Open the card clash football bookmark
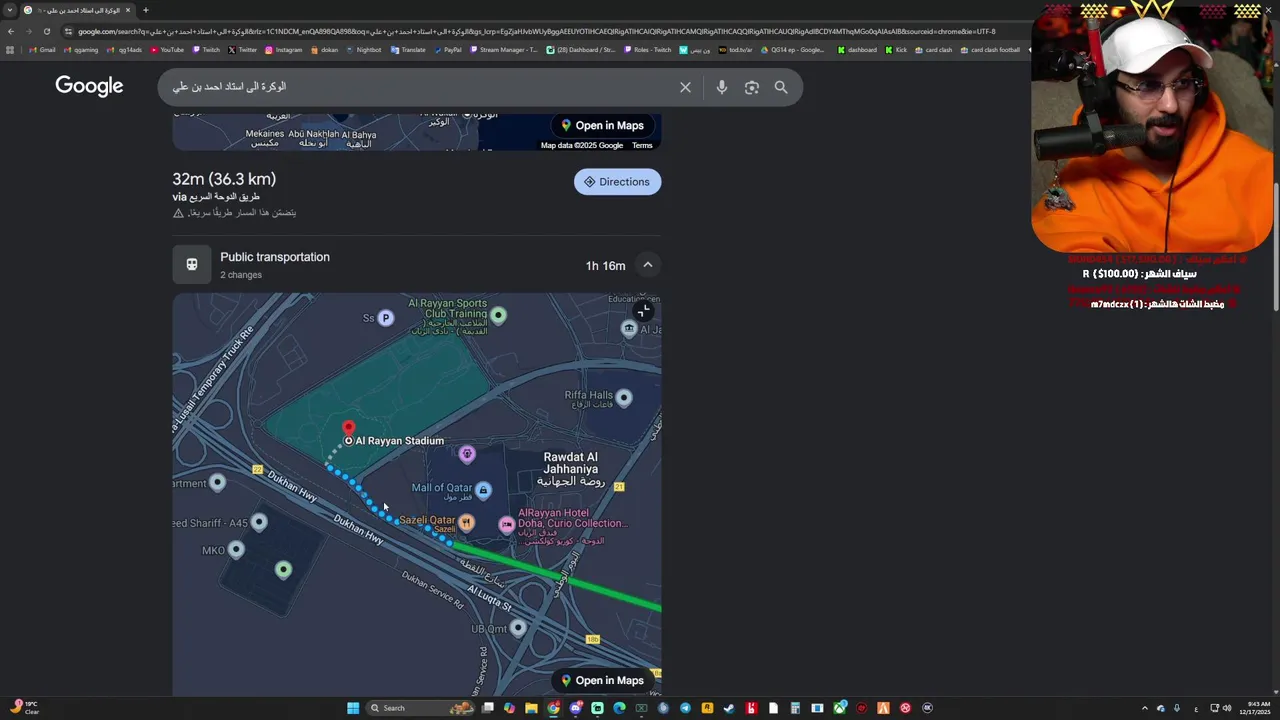 pyautogui.click(x=990, y=50)
